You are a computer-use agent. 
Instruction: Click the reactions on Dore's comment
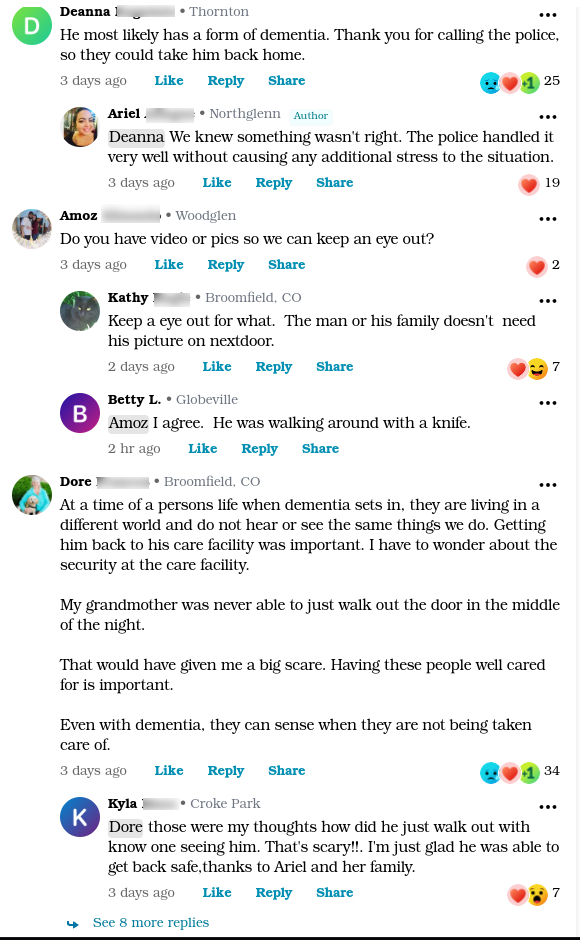pos(510,772)
